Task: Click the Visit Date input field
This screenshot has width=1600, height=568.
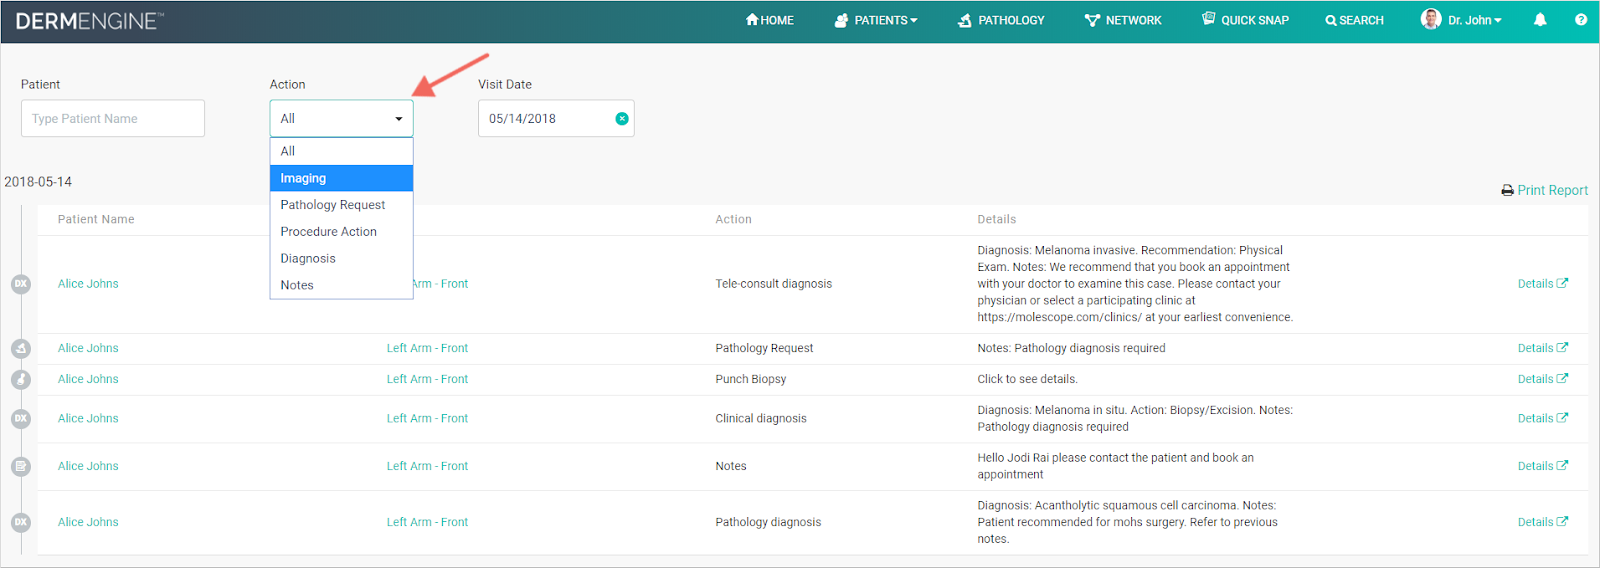Action: 545,119
